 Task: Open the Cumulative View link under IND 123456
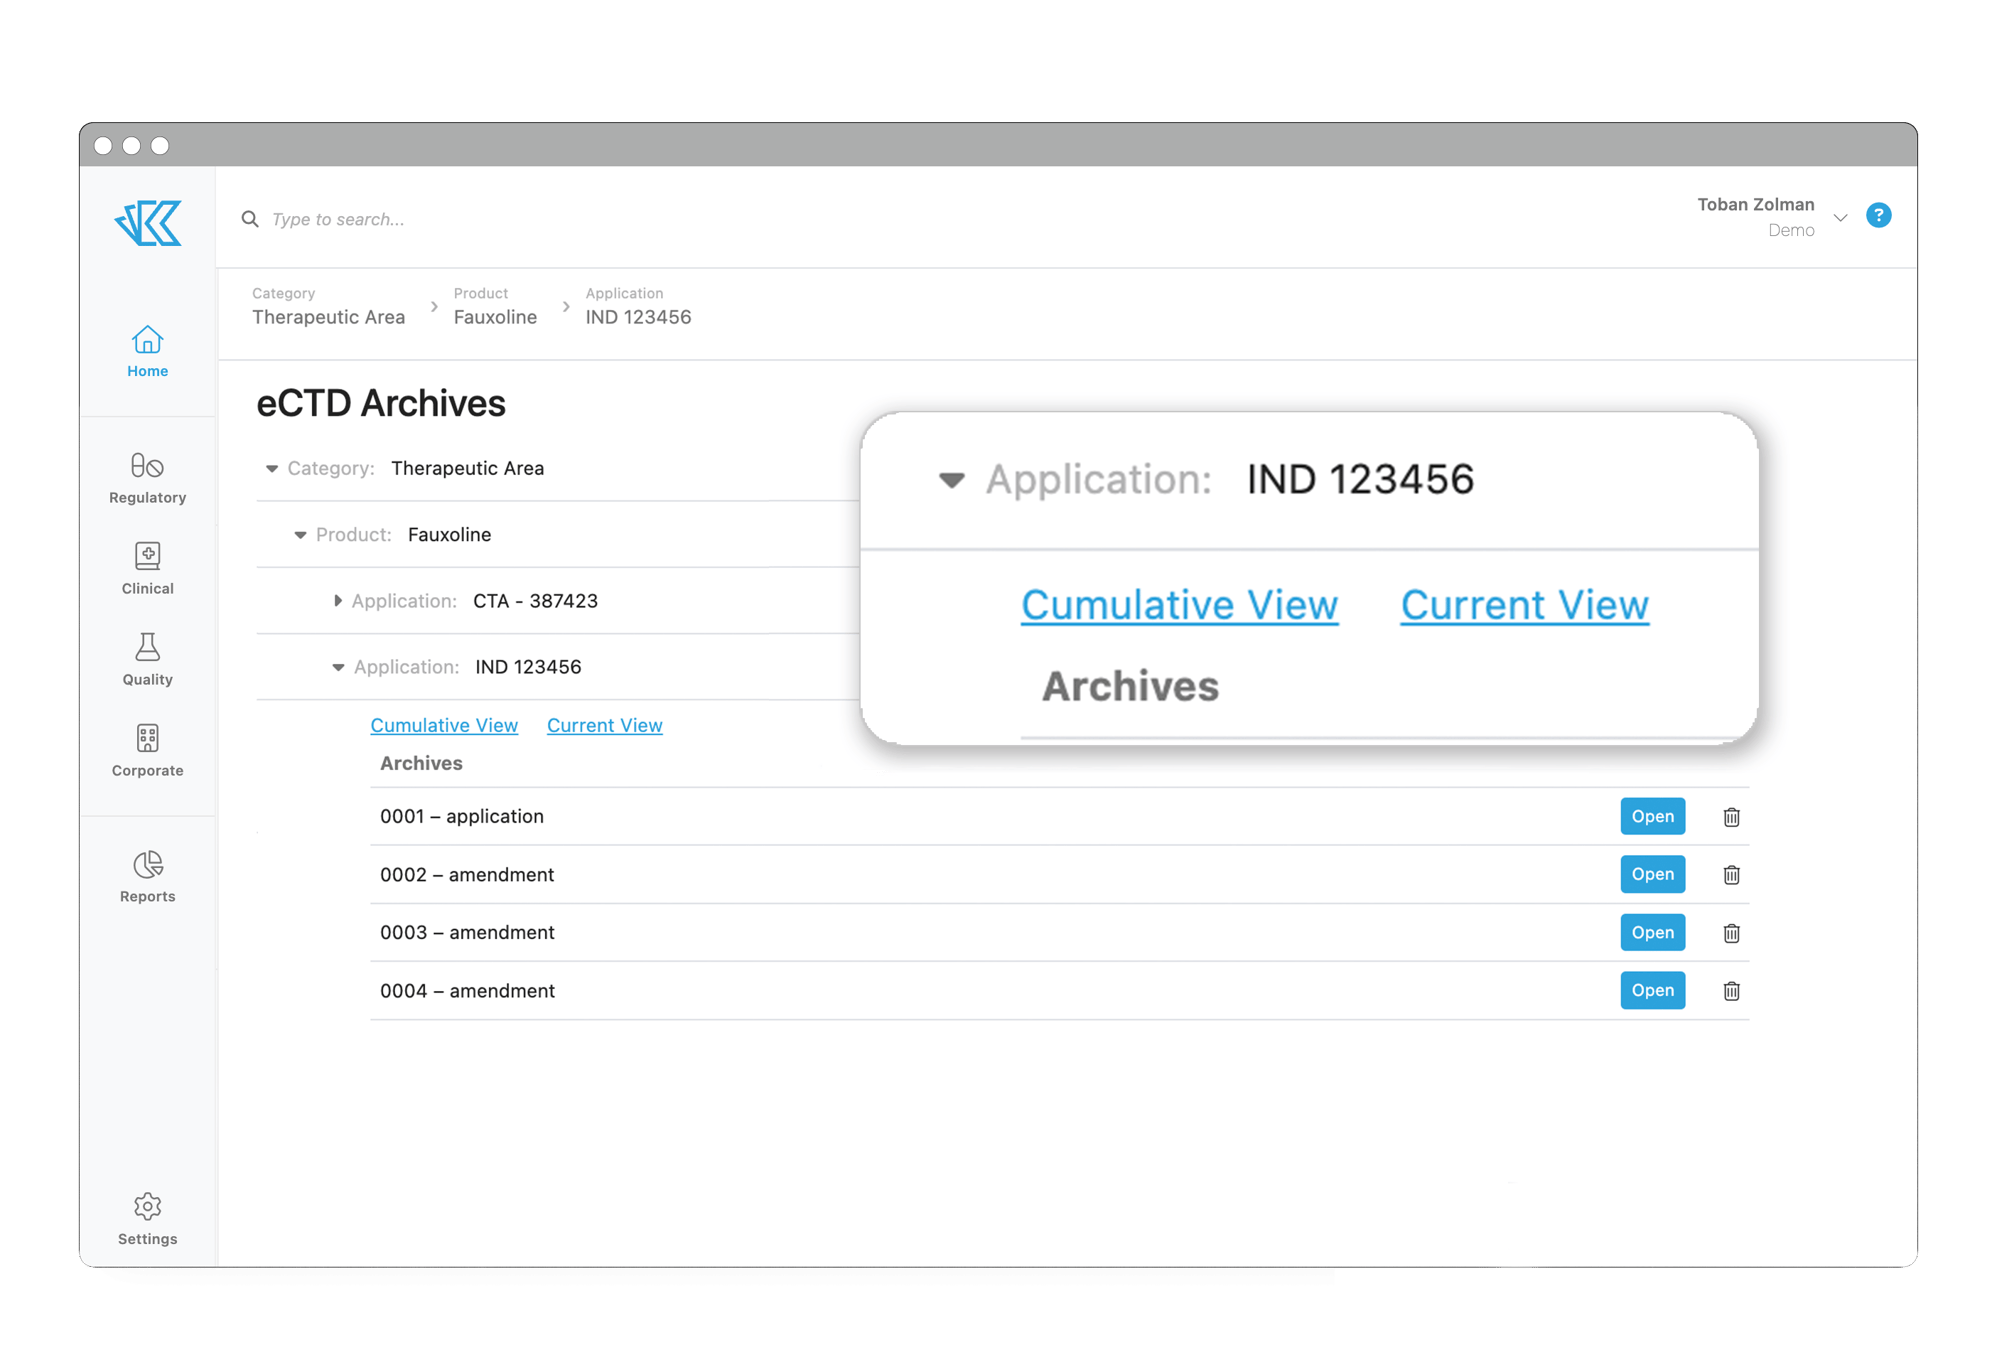point(444,725)
